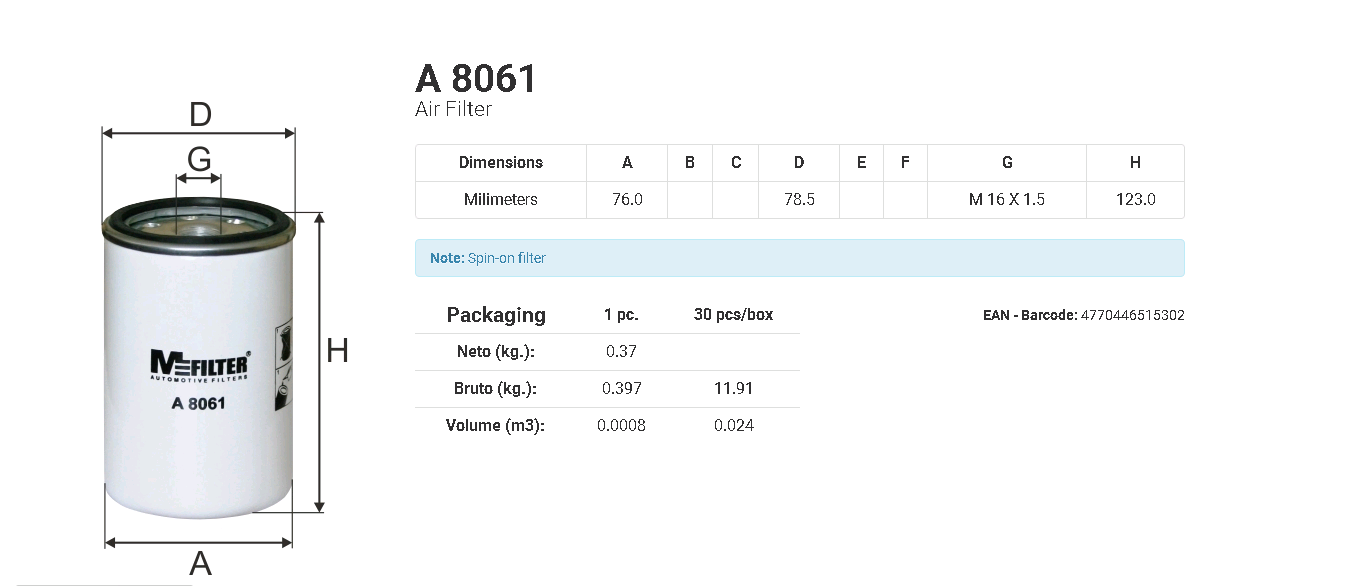Click the M 16 X 1.5 thread value

pyautogui.click(x=1007, y=199)
